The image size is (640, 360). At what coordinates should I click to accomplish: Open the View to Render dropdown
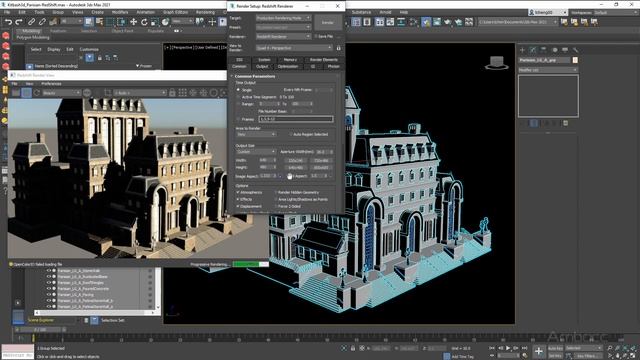pyautogui.click(x=294, y=48)
